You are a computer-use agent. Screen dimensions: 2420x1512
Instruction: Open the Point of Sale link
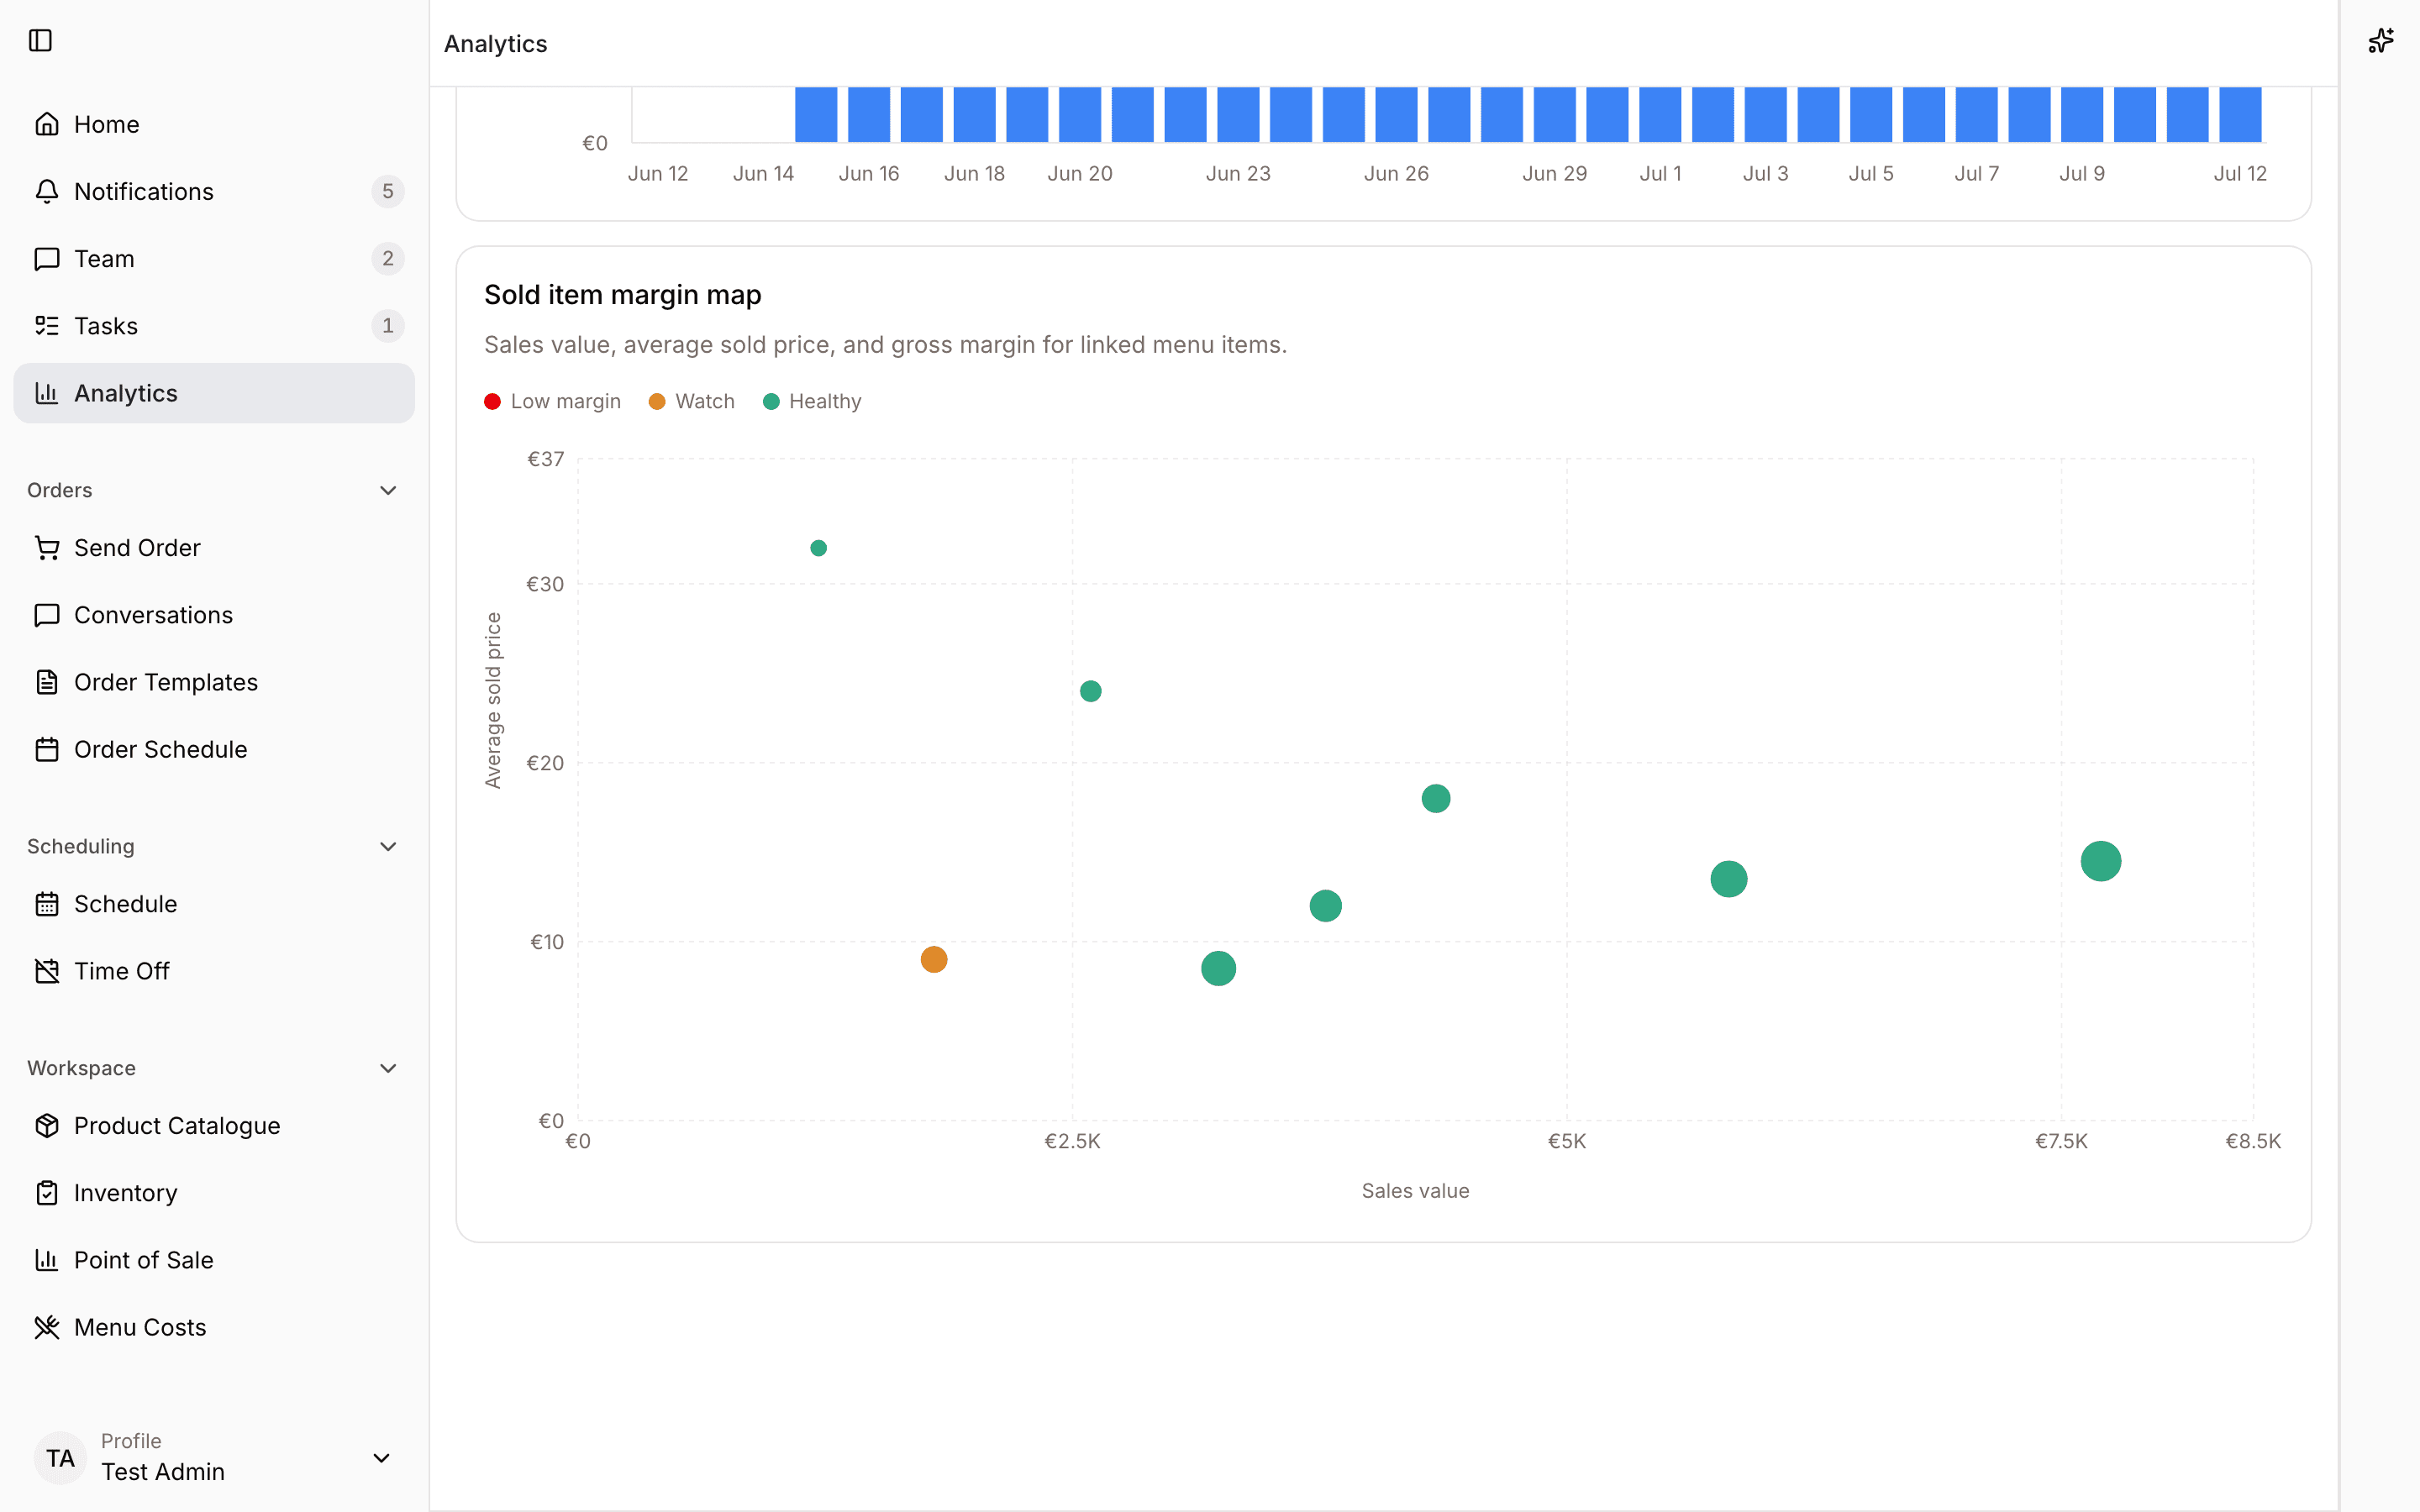[x=214, y=1259]
